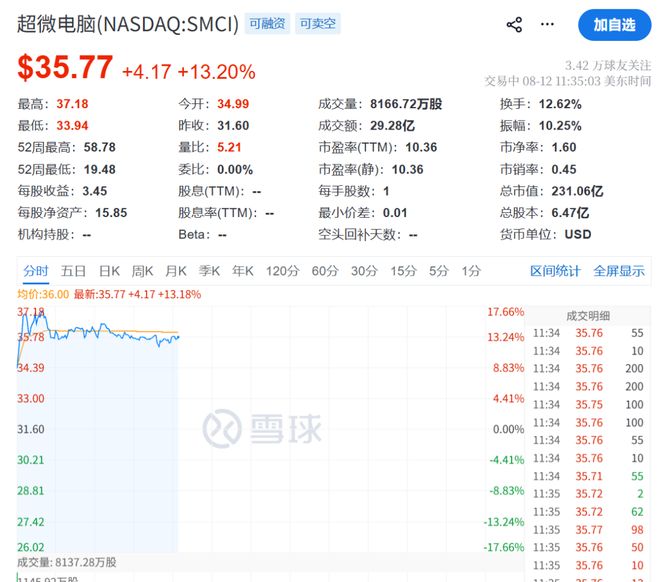Open 区间统计 link
Screen dimensions: 660x582
click(555, 271)
